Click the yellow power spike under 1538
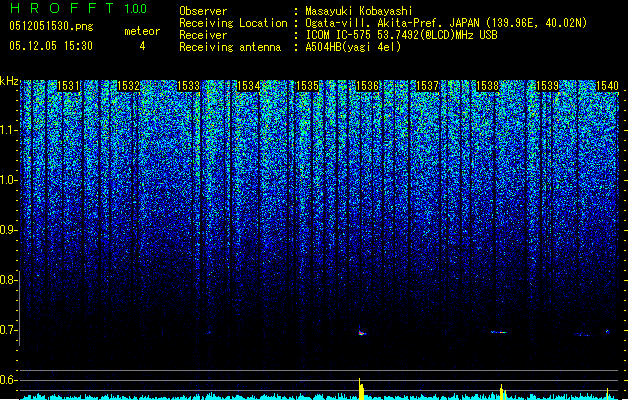The height and width of the screenshot is (400, 629). coord(502,392)
